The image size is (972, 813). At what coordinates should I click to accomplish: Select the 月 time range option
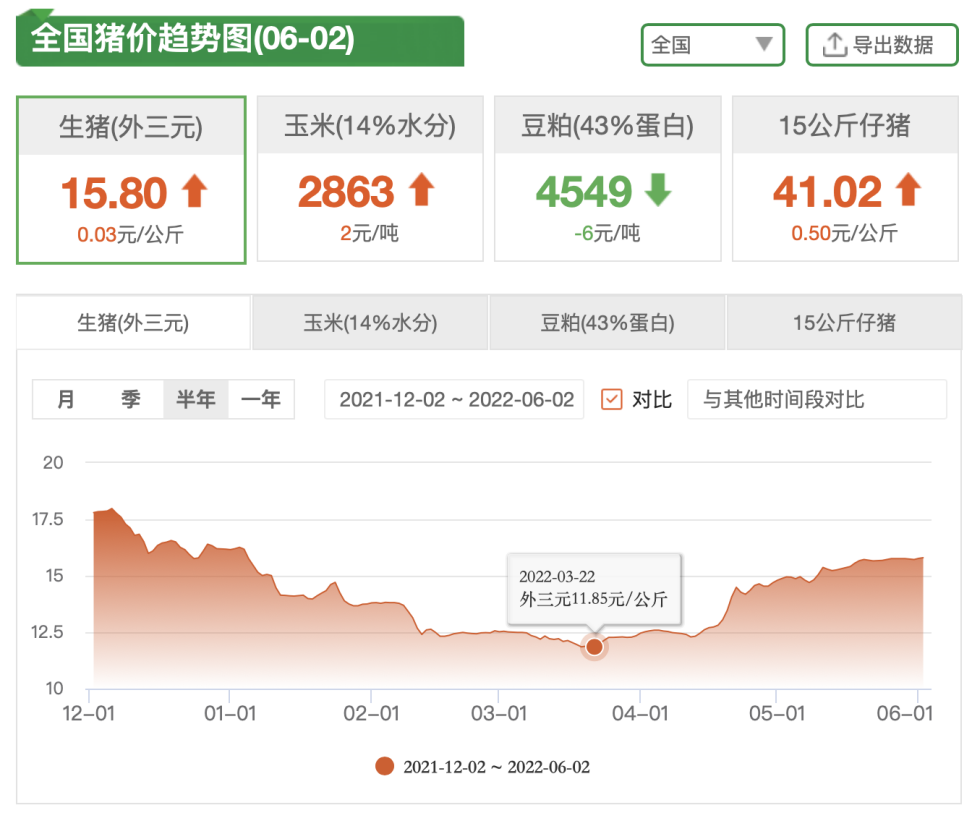(x=66, y=398)
